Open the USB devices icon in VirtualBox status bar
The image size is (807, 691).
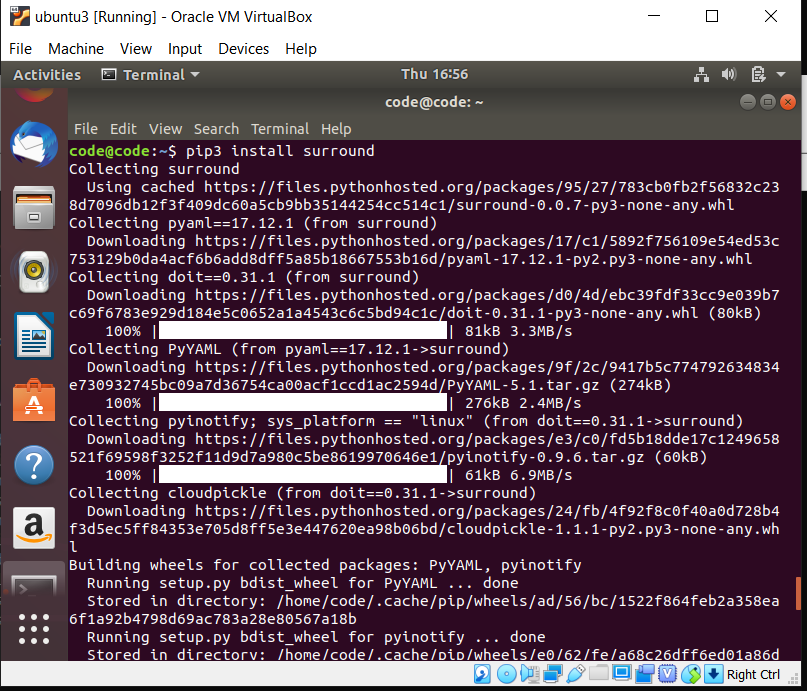(x=575, y=674)
